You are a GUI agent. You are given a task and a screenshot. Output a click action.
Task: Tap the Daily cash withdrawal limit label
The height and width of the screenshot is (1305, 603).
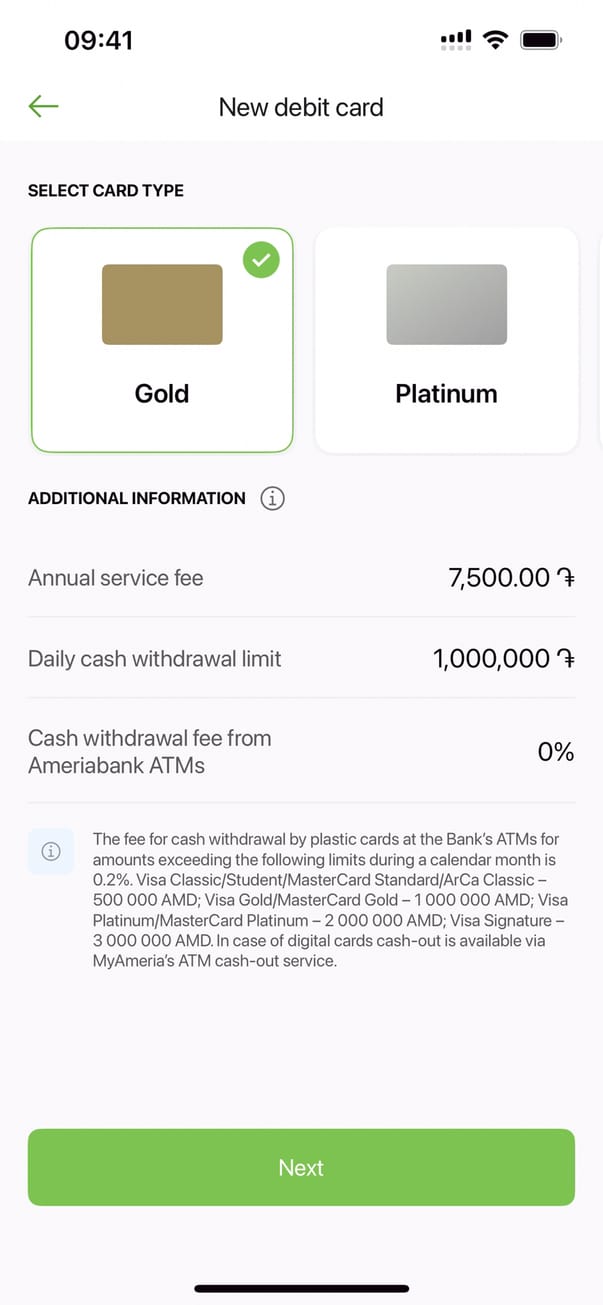154,659
